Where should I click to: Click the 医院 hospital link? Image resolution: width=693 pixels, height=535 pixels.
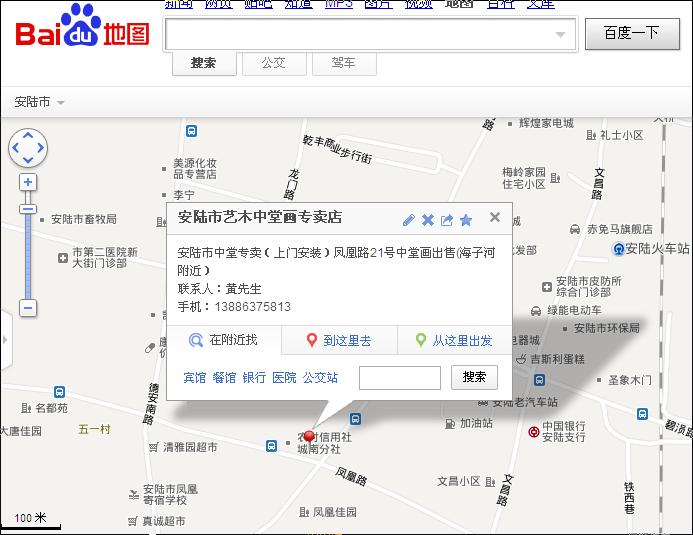coord(284,378)
